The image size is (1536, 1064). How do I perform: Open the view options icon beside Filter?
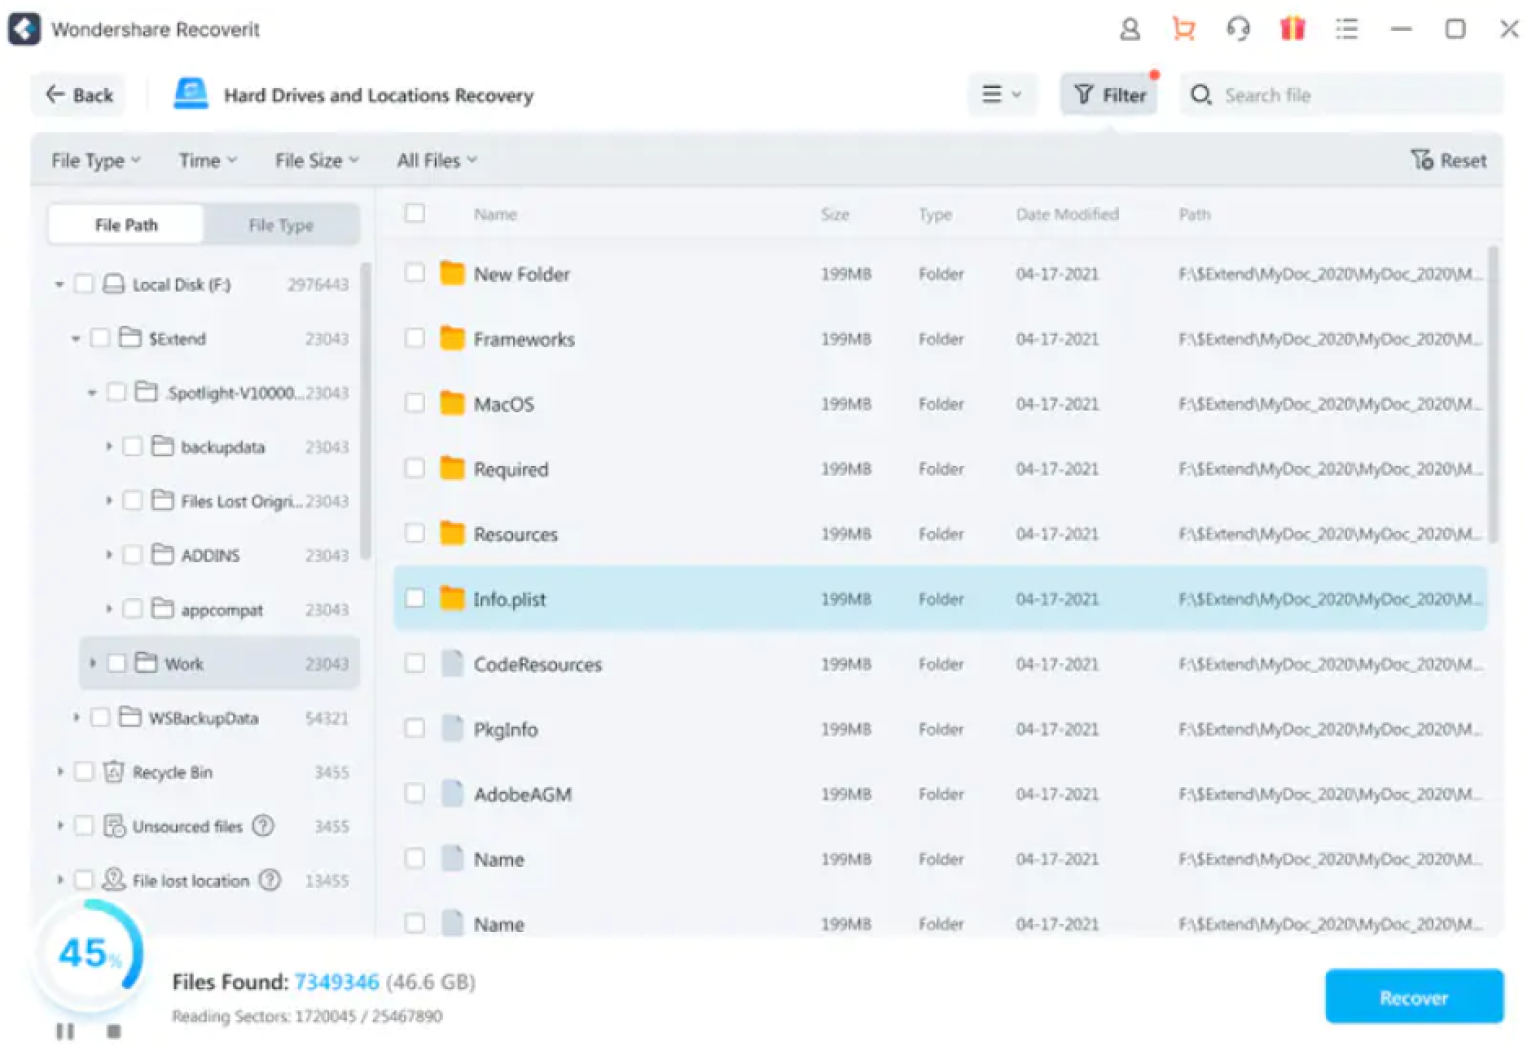tap(1001, 94)
